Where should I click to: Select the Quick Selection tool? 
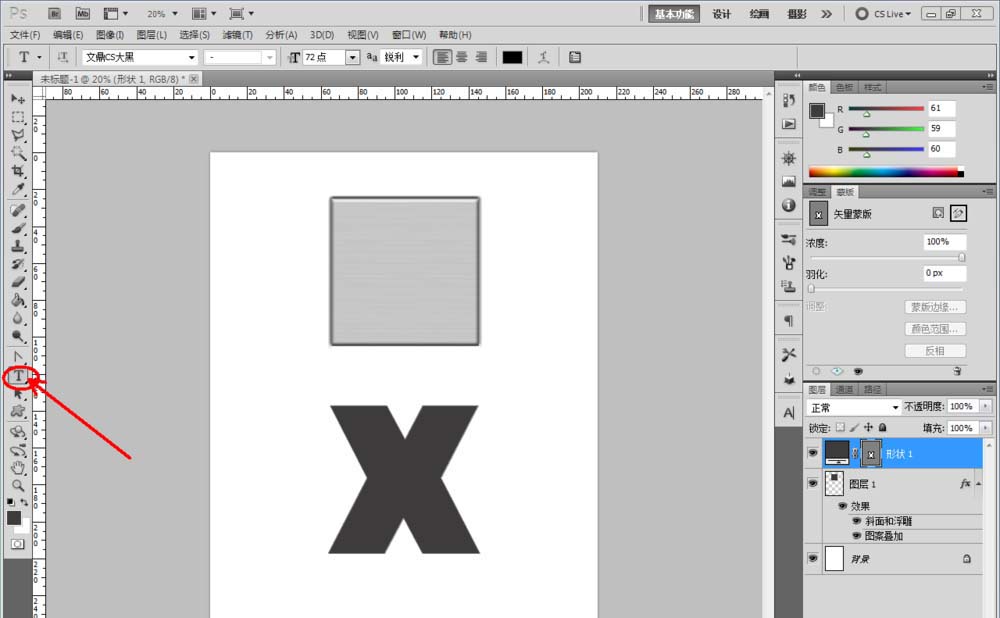[x=18, y=153]
